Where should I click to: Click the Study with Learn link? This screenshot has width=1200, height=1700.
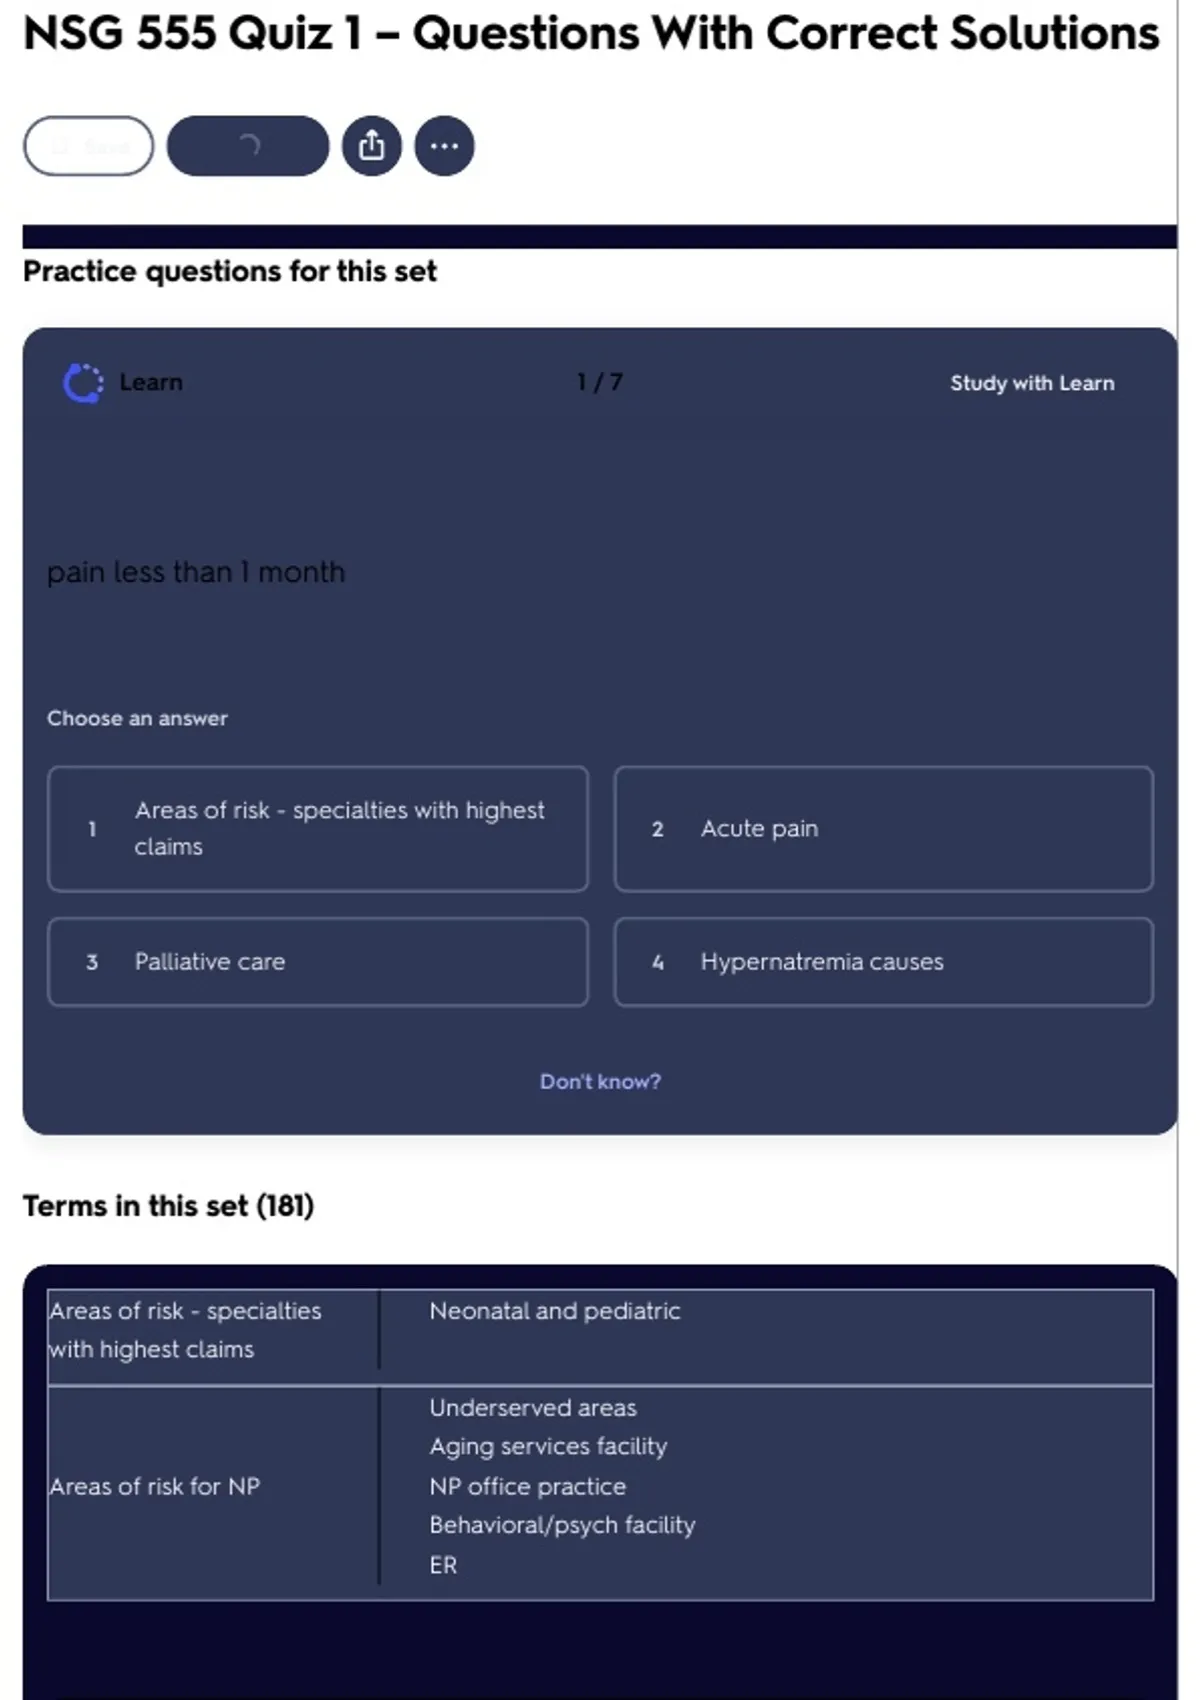click(1032, 383)
